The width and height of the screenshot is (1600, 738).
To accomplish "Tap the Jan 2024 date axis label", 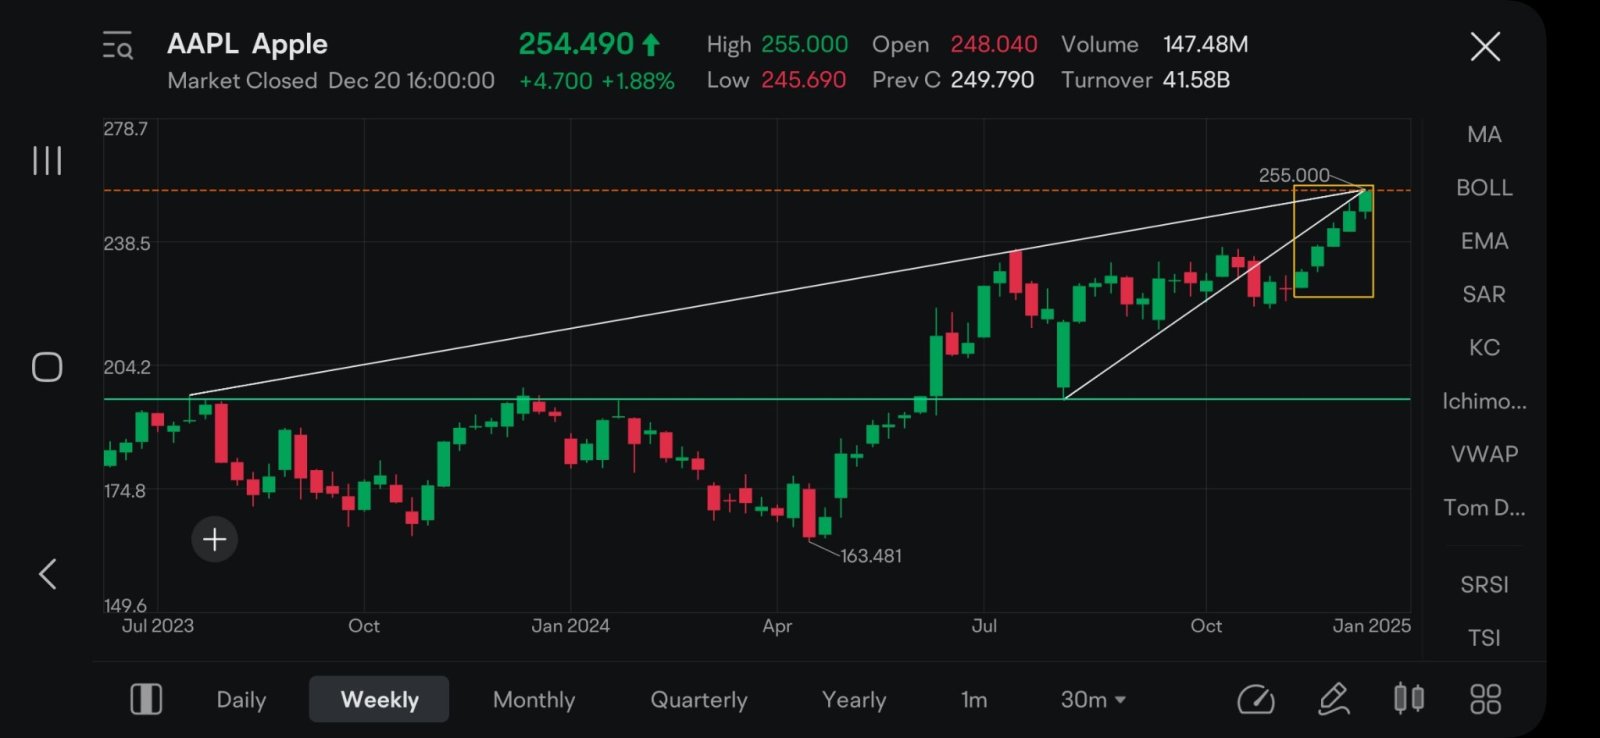I will [x=570, y=626].
